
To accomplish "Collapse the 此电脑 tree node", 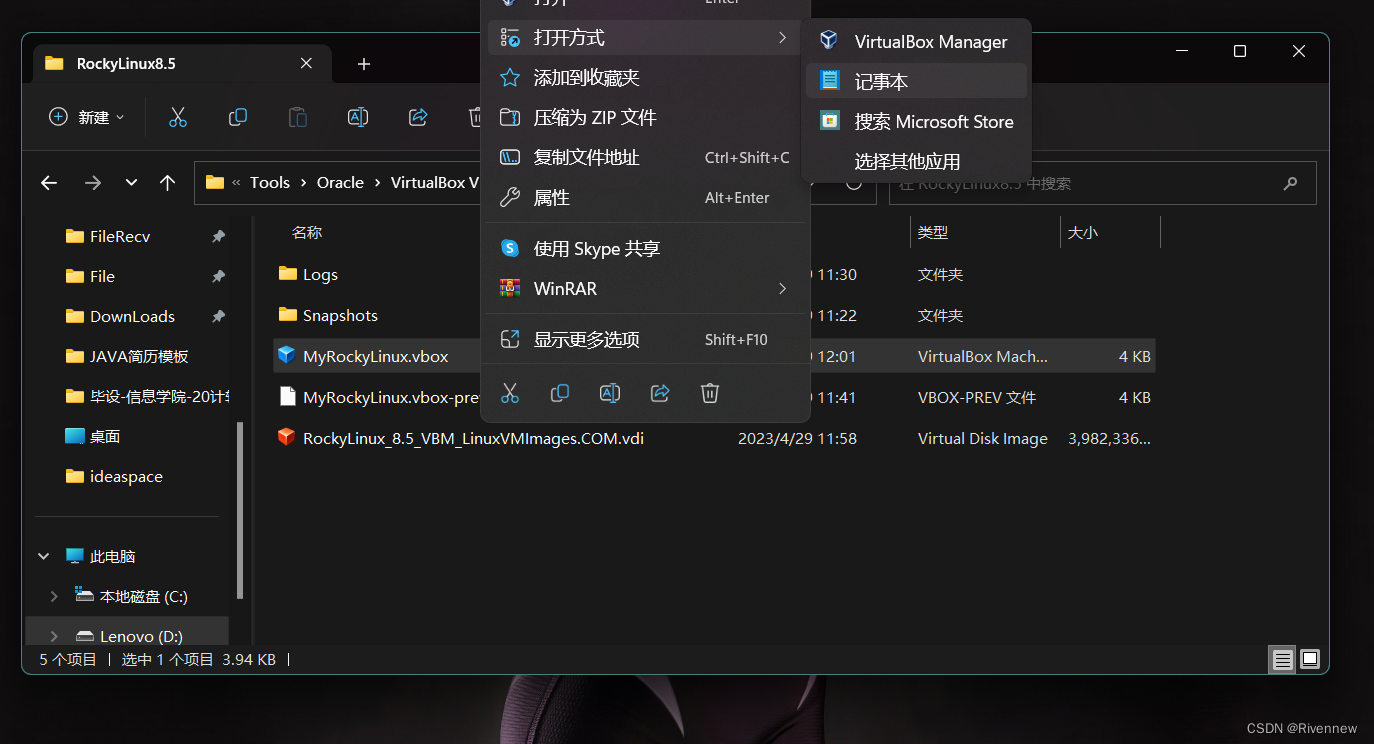I will click(x=44, y=556).
